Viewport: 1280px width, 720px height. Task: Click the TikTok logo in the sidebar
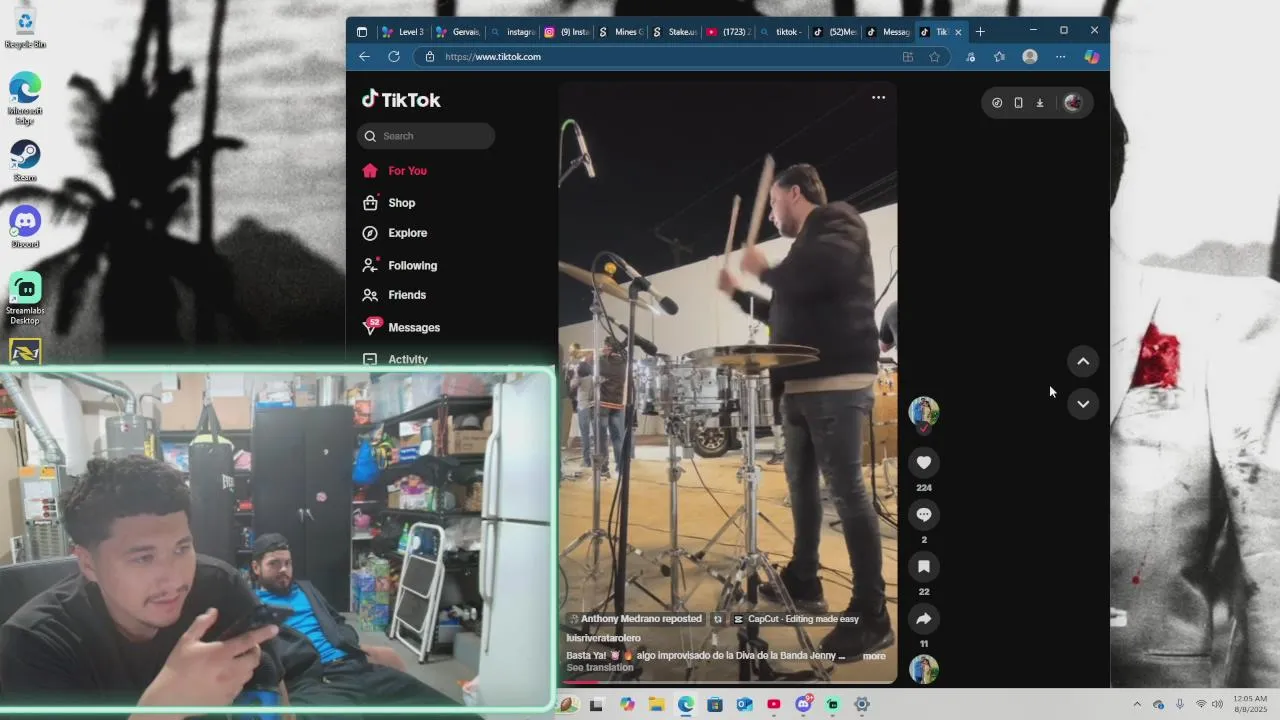[401, 99]
